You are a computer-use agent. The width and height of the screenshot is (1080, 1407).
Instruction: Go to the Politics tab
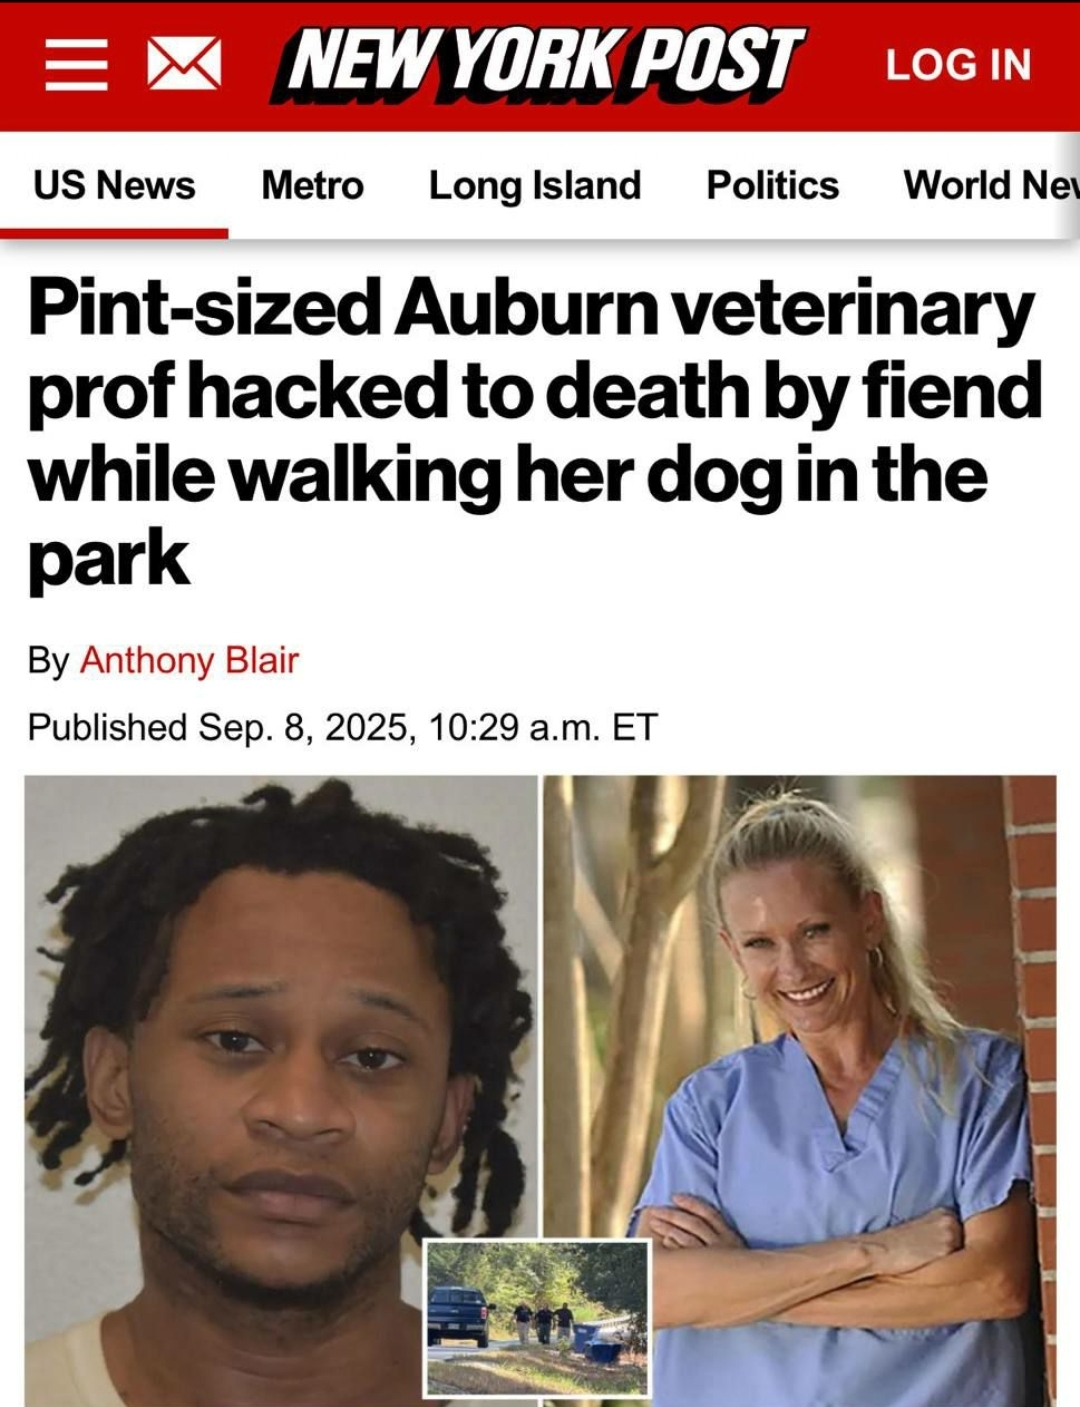pos(773,185)
